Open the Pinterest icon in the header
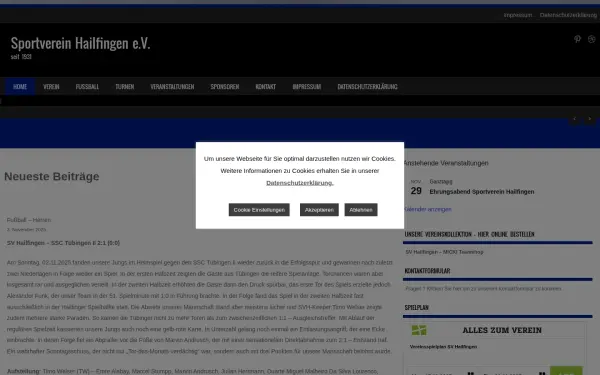The image size is (600, 375). (577, 39)
